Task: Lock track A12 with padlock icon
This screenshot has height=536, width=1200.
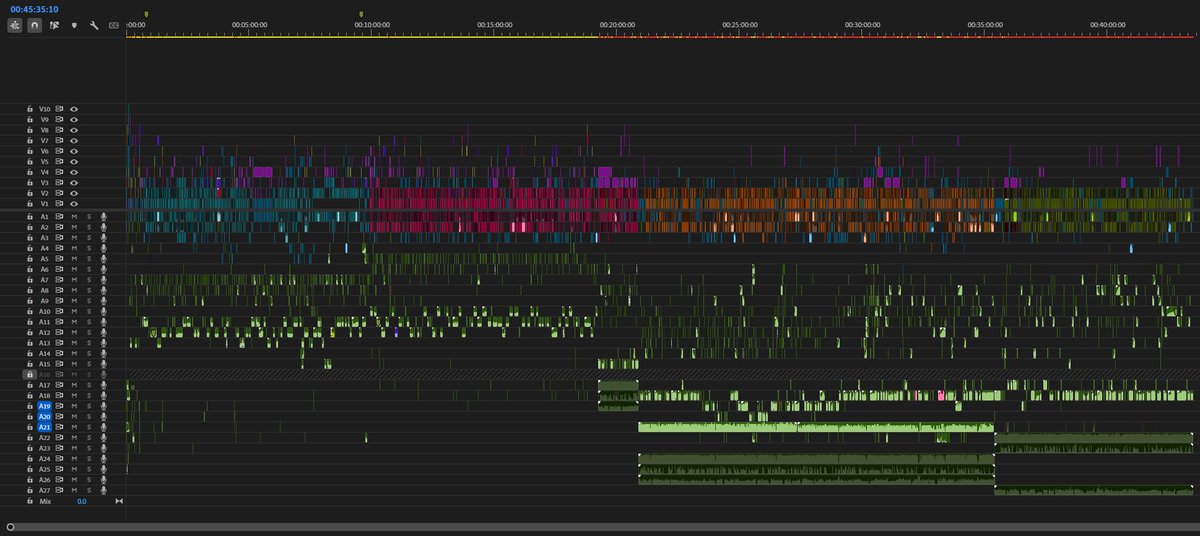Action: 30,333
